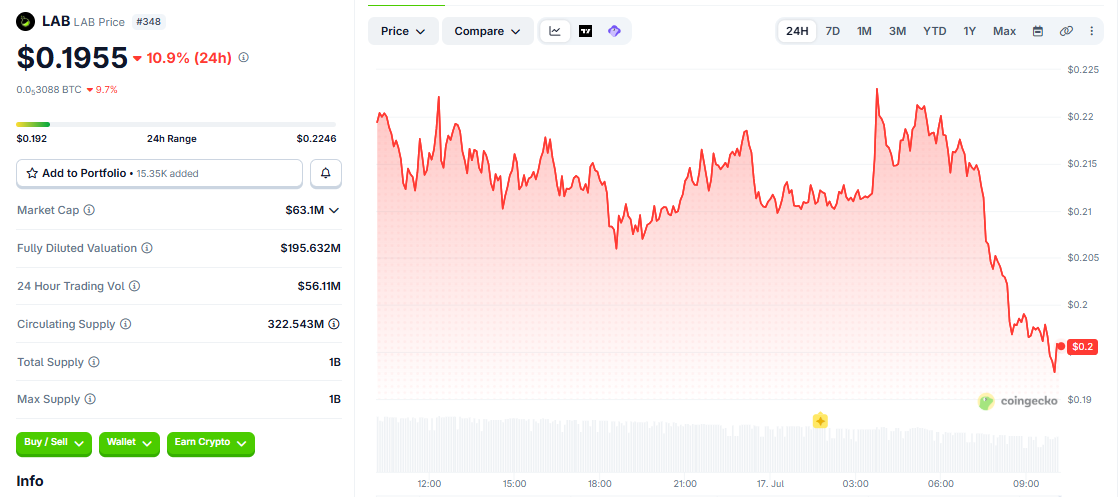The width and height of the screenshot is (1119, 497).
Task: Click the 15.35K added text
Action: coord(168,174)
